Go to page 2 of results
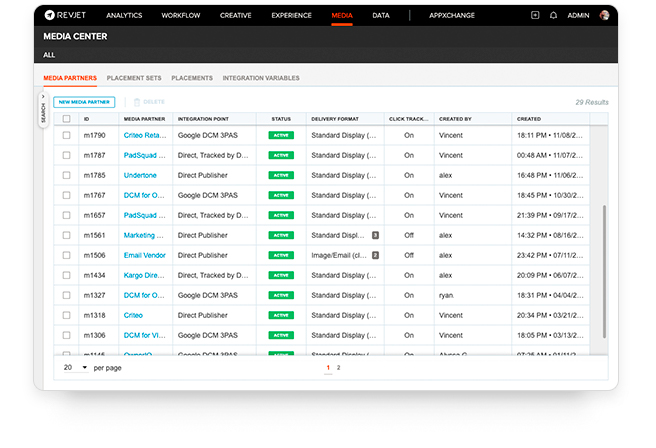This screenshot has width=656, height=448. click(338, 368)
